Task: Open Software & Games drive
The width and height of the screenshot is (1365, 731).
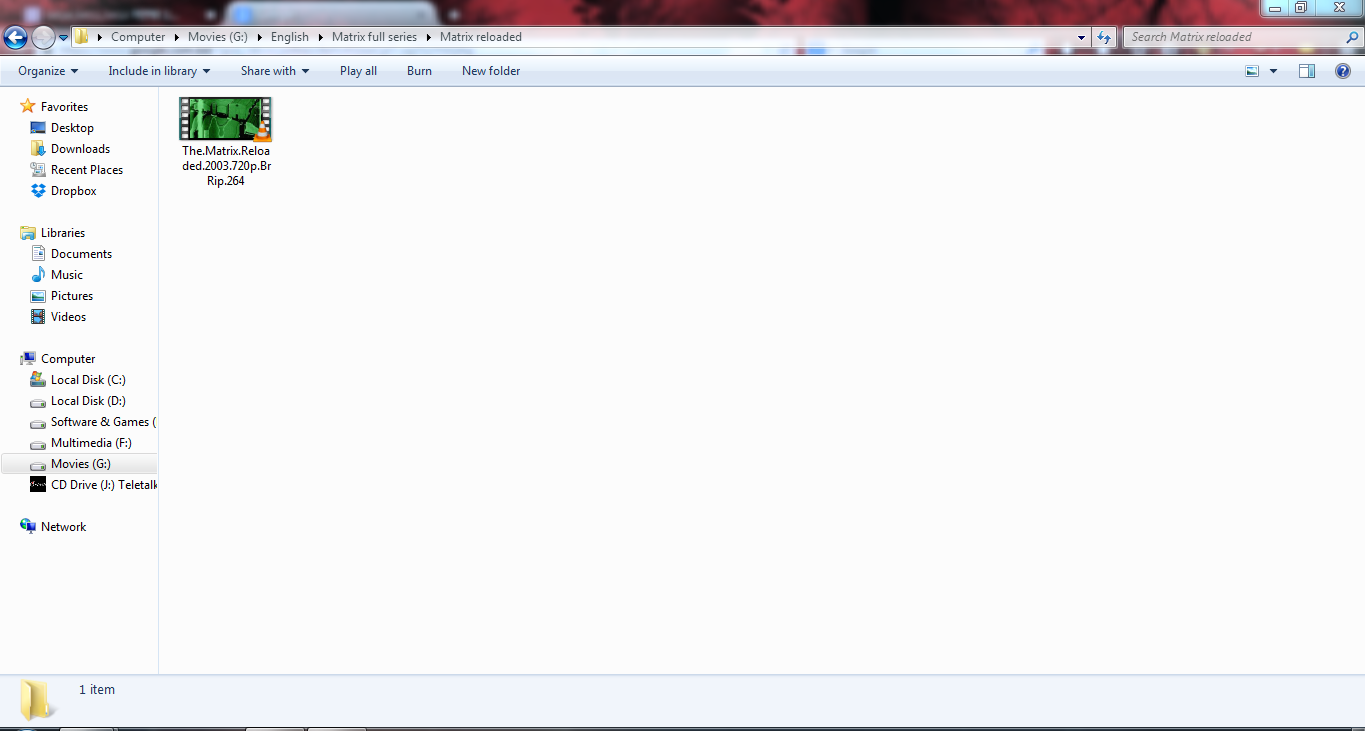Action: (104, 422)
